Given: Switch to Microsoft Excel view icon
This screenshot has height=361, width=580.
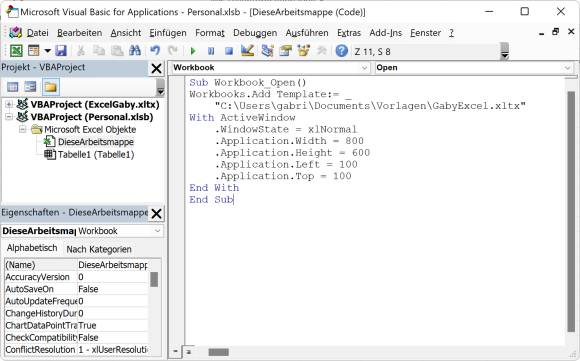Looking at the screenshot, I should 16,51.
